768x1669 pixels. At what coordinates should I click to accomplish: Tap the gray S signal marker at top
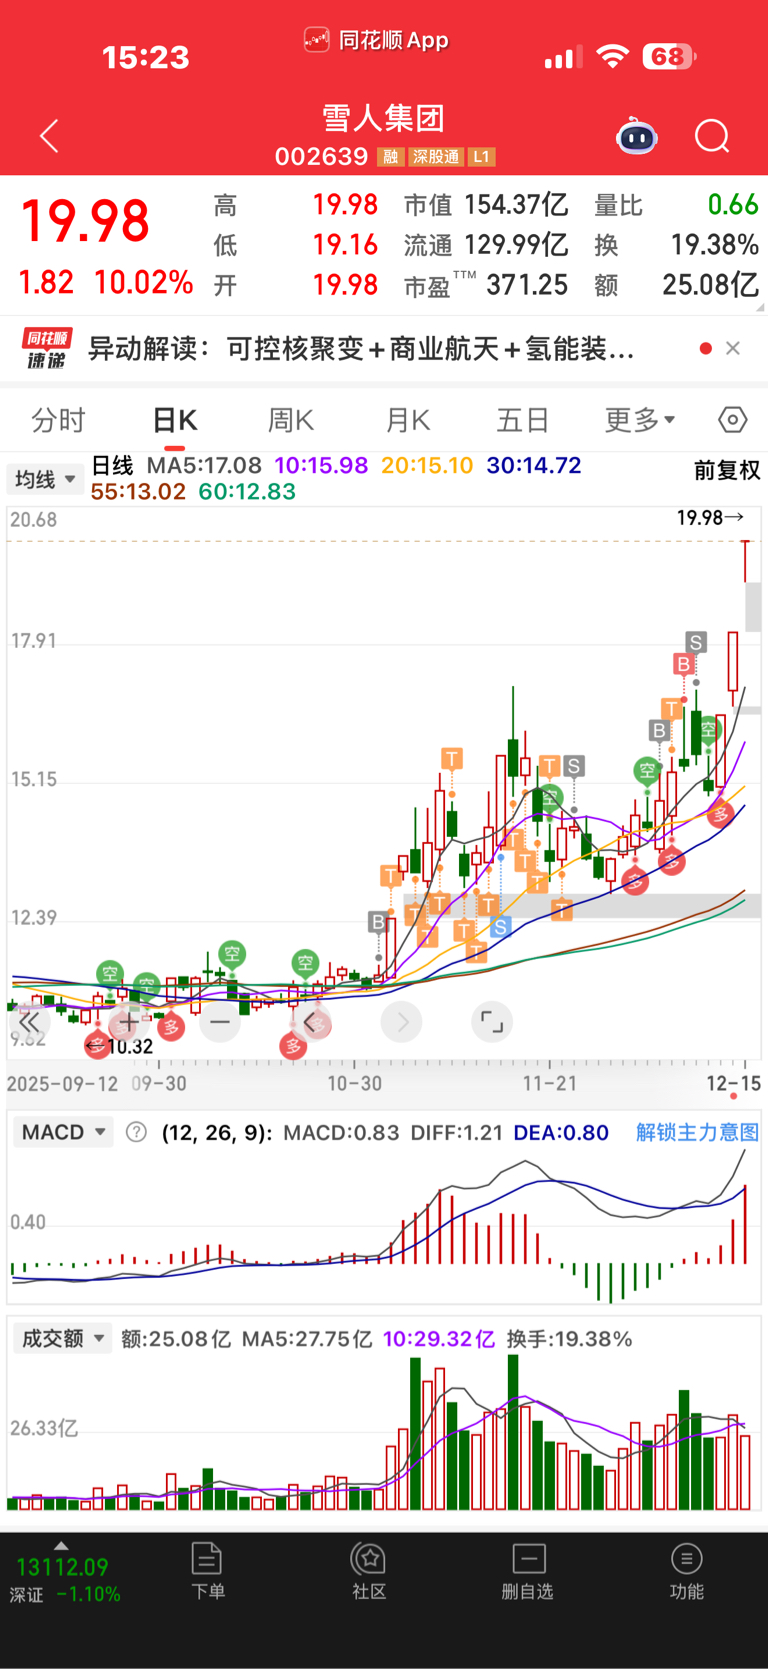click(696, 642)
